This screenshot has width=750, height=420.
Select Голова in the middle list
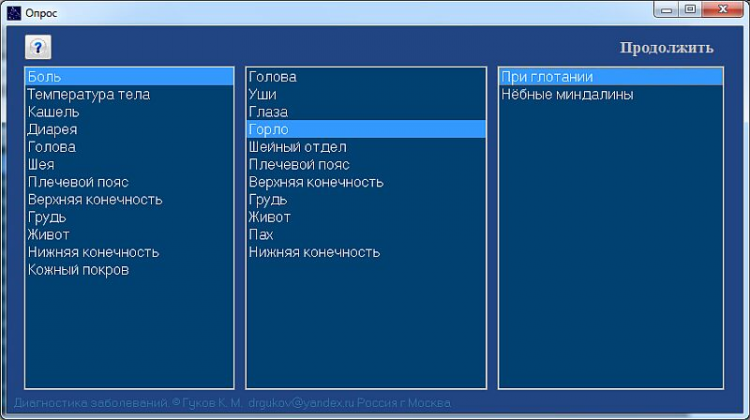pos(366,77)
